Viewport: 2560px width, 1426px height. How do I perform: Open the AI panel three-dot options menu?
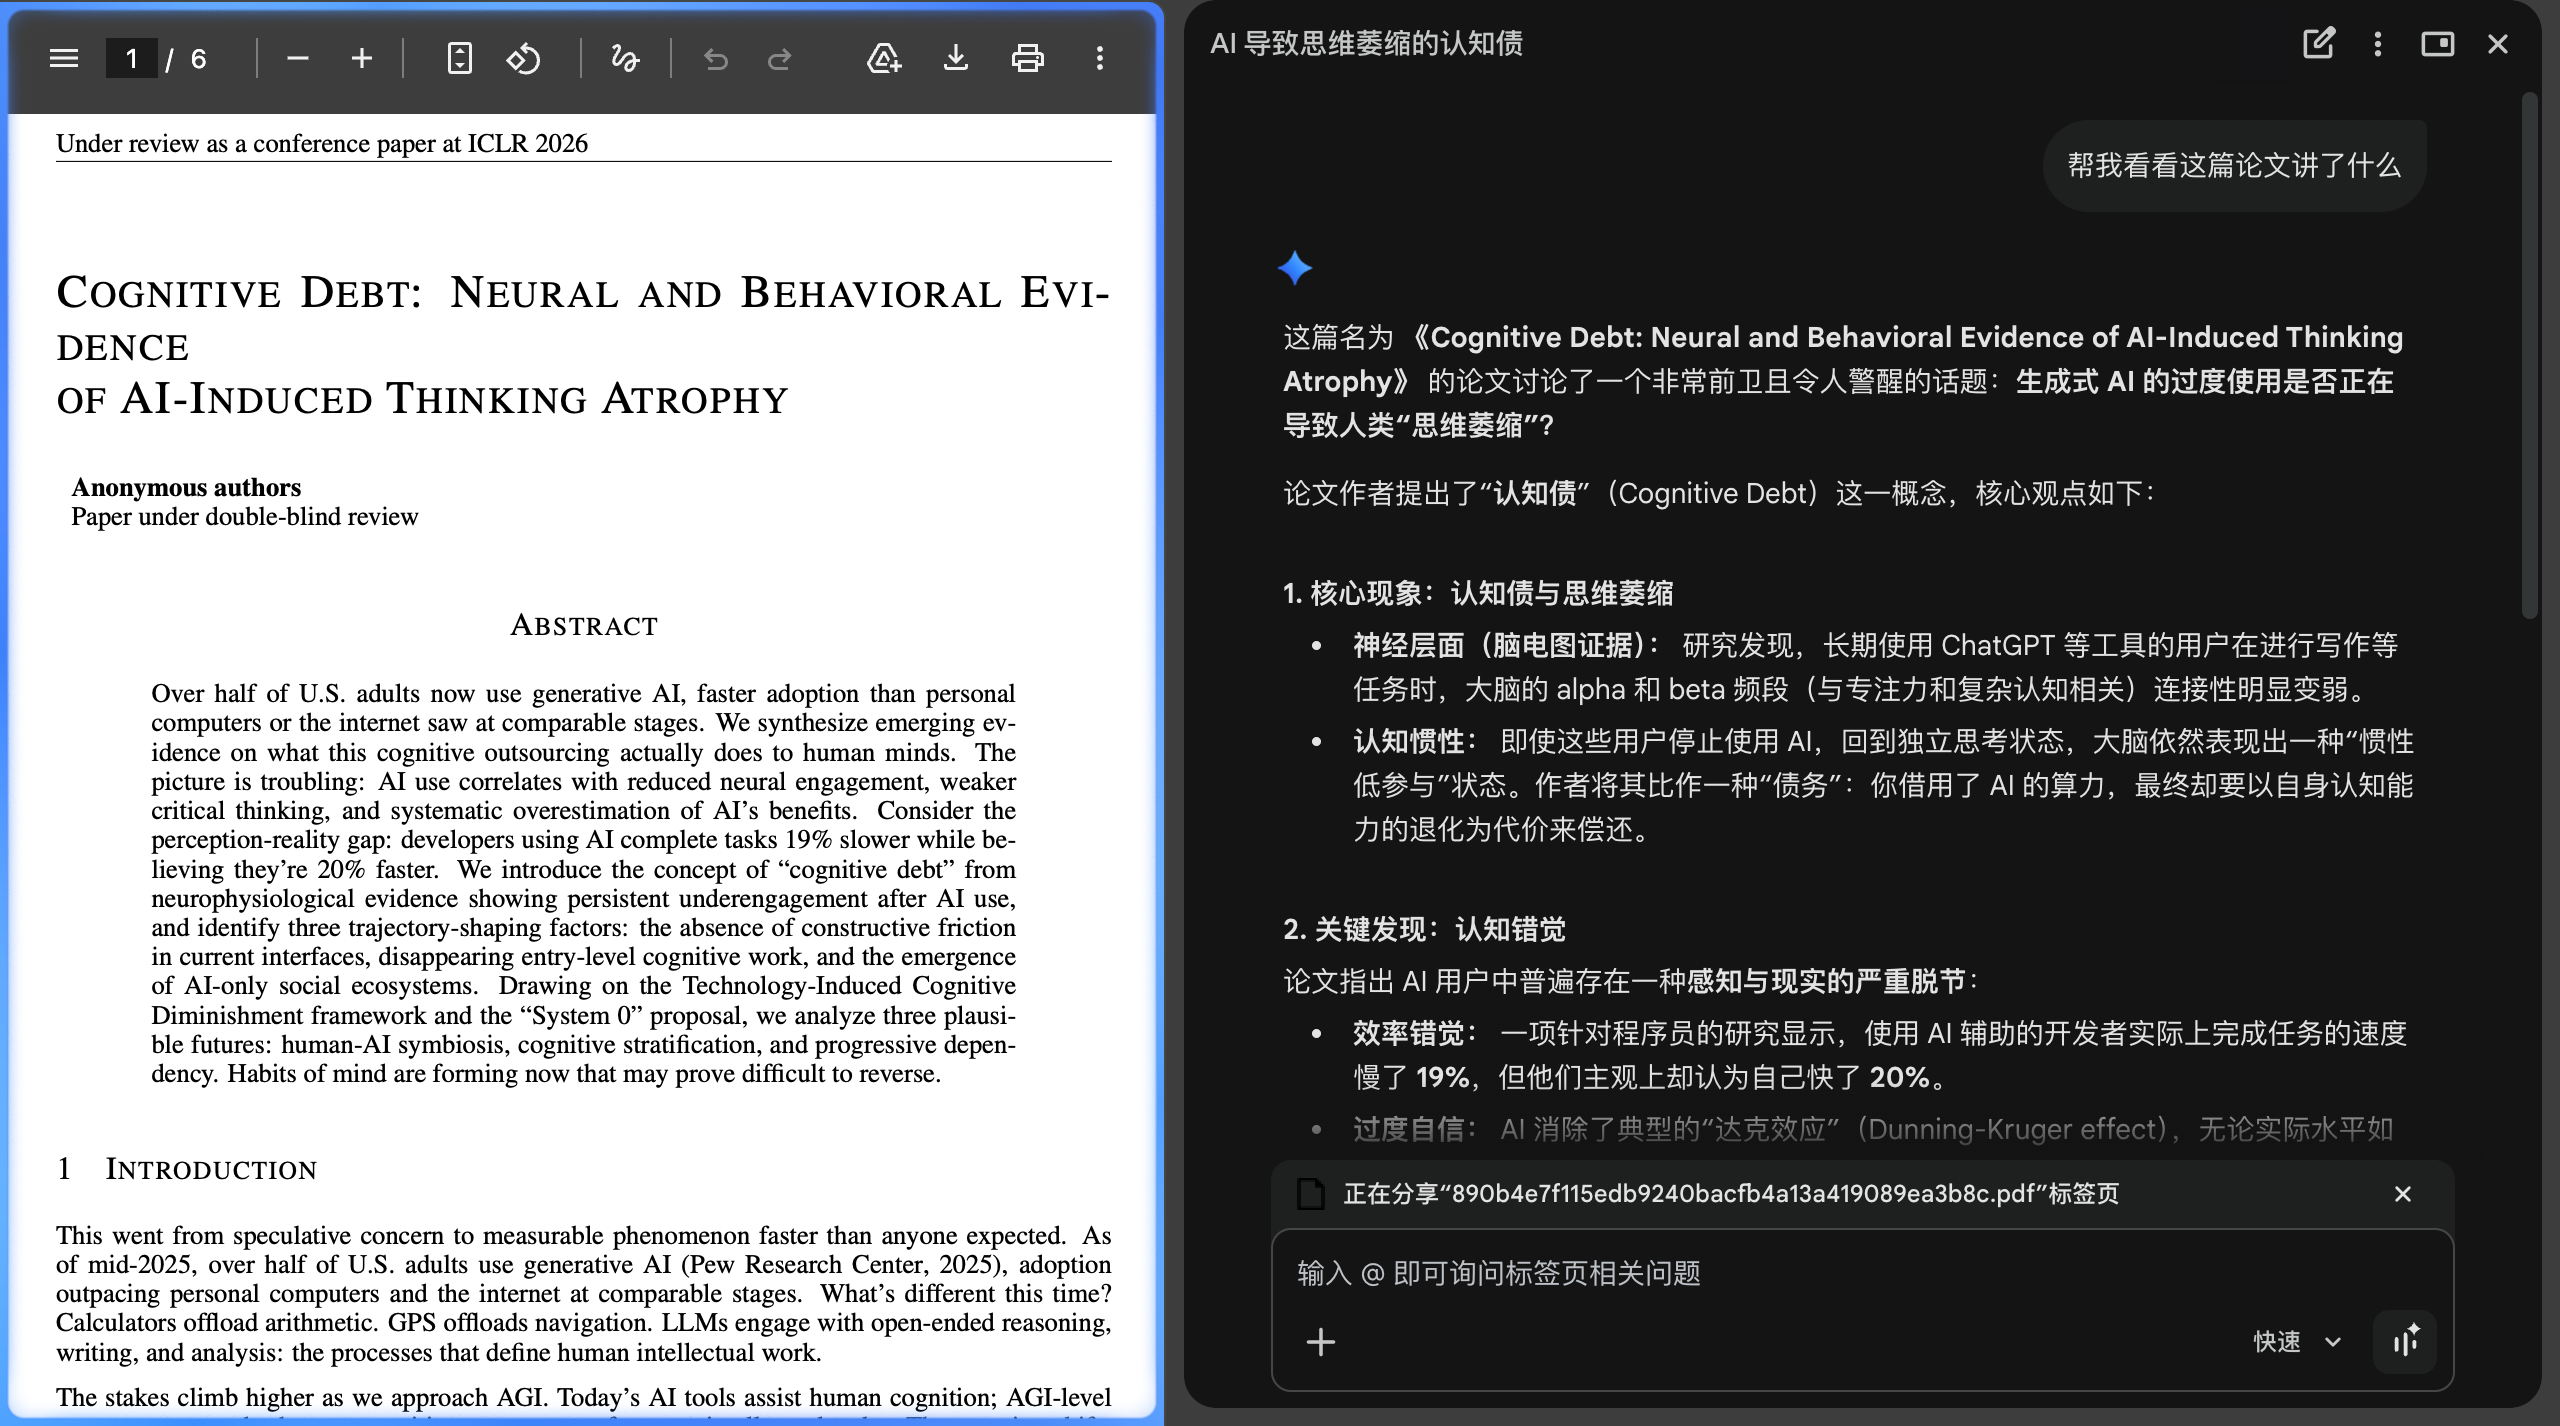(x=2378, y=44)
